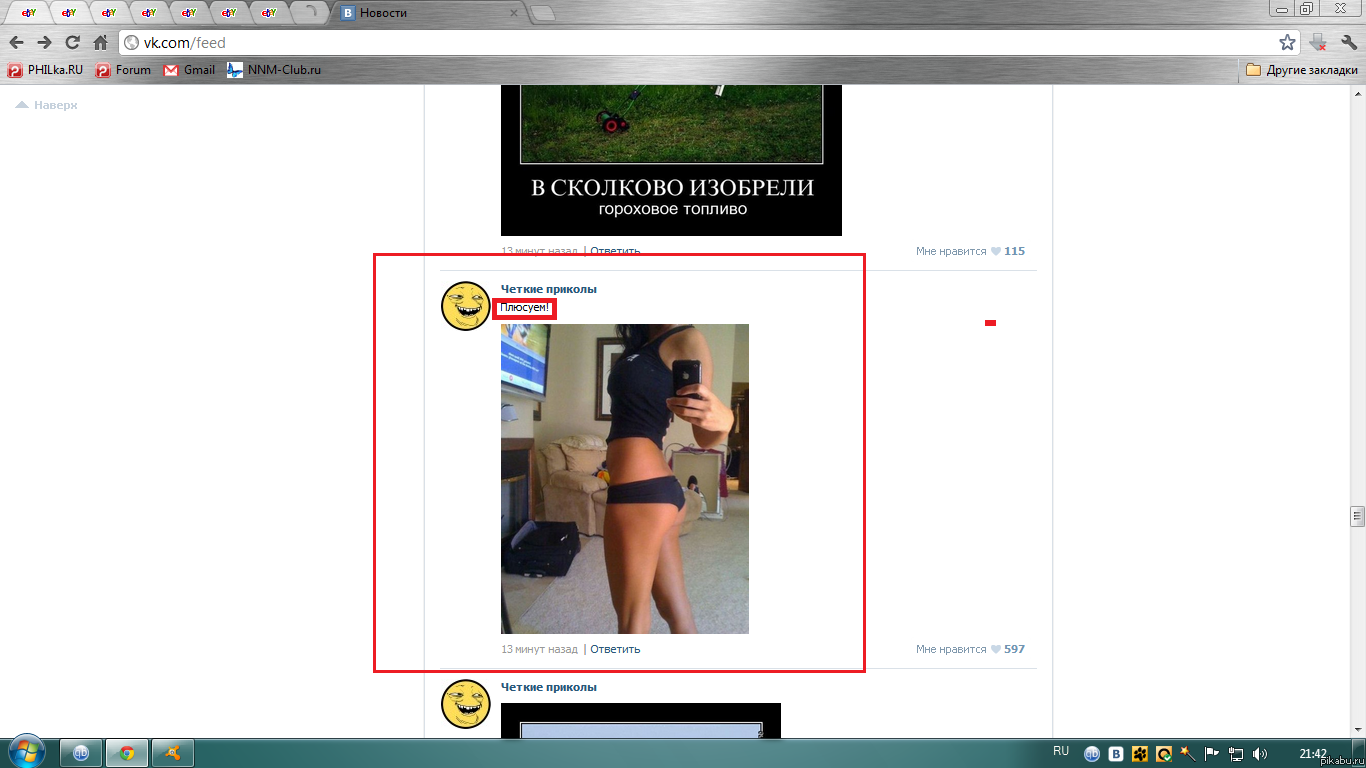Image resolution: width=1366 pixels, height=768 pixels.
Task: Click Ответить under the 597-likes post
Action: (x=615, y=649)
